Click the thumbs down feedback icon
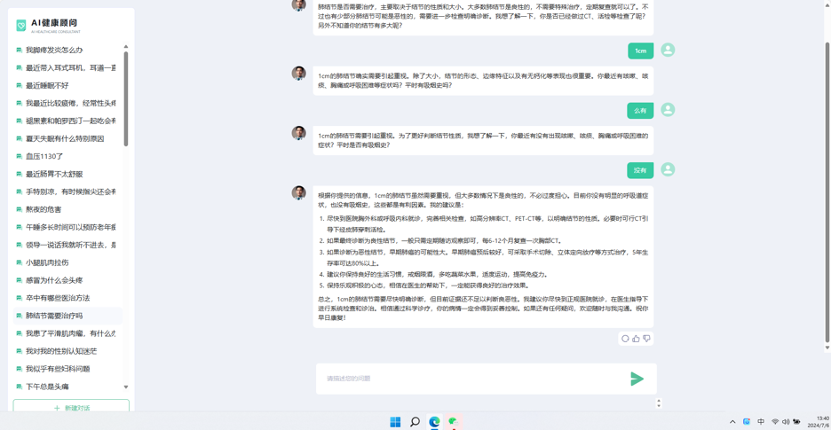This screenshot has height=430, width=832. 646,338
